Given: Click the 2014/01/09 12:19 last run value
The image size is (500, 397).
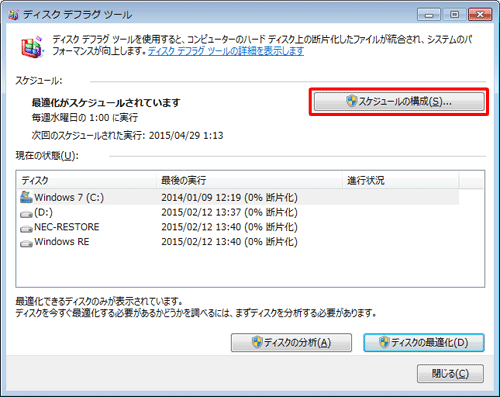Looking at the screenshot, I should tap(201, 197).
